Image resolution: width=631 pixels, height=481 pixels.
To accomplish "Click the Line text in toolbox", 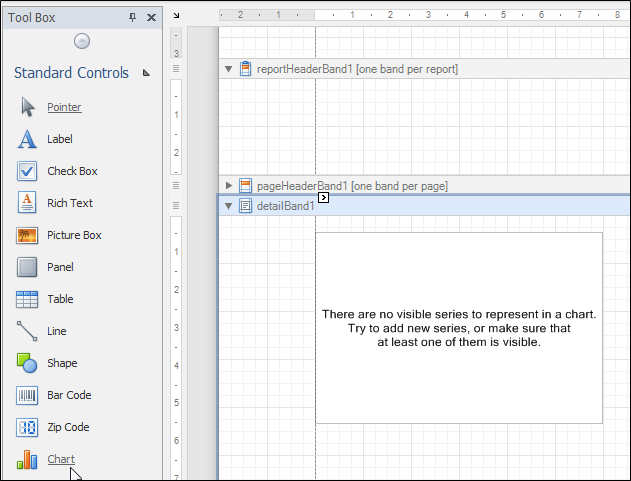I will (57, 331).
